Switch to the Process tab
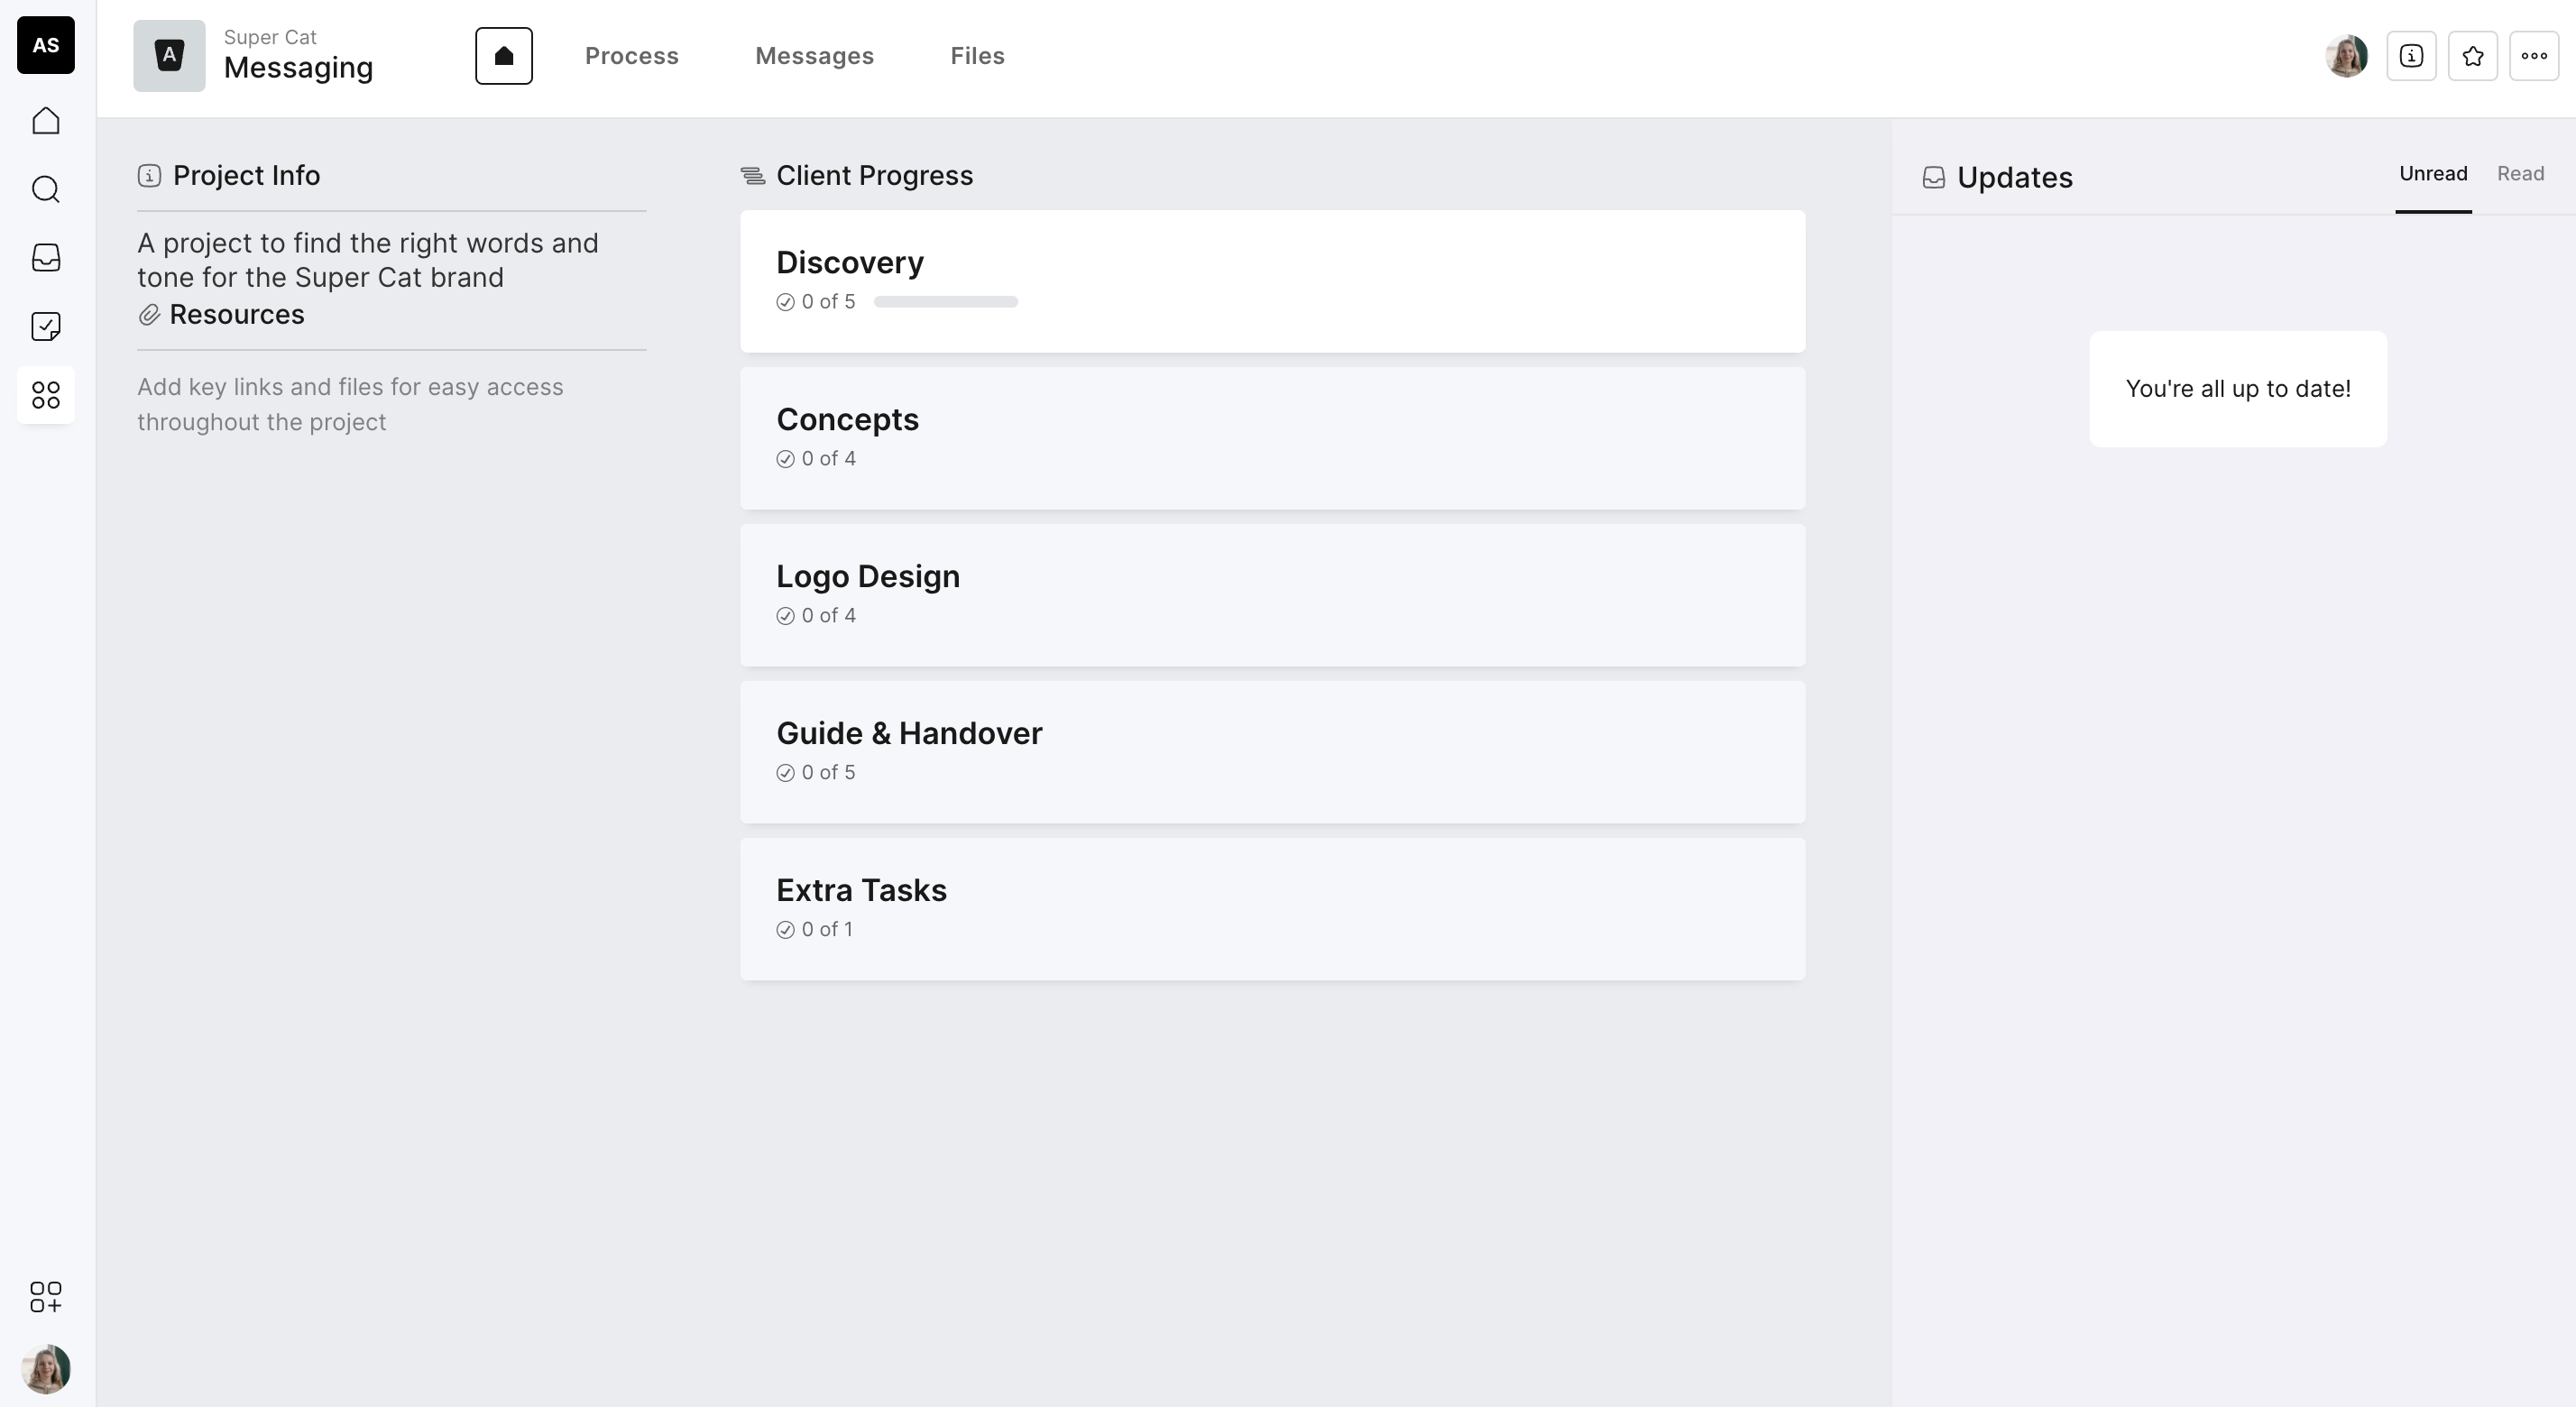The width and height of the screenshot is (2576, 1407). [631, 56]
